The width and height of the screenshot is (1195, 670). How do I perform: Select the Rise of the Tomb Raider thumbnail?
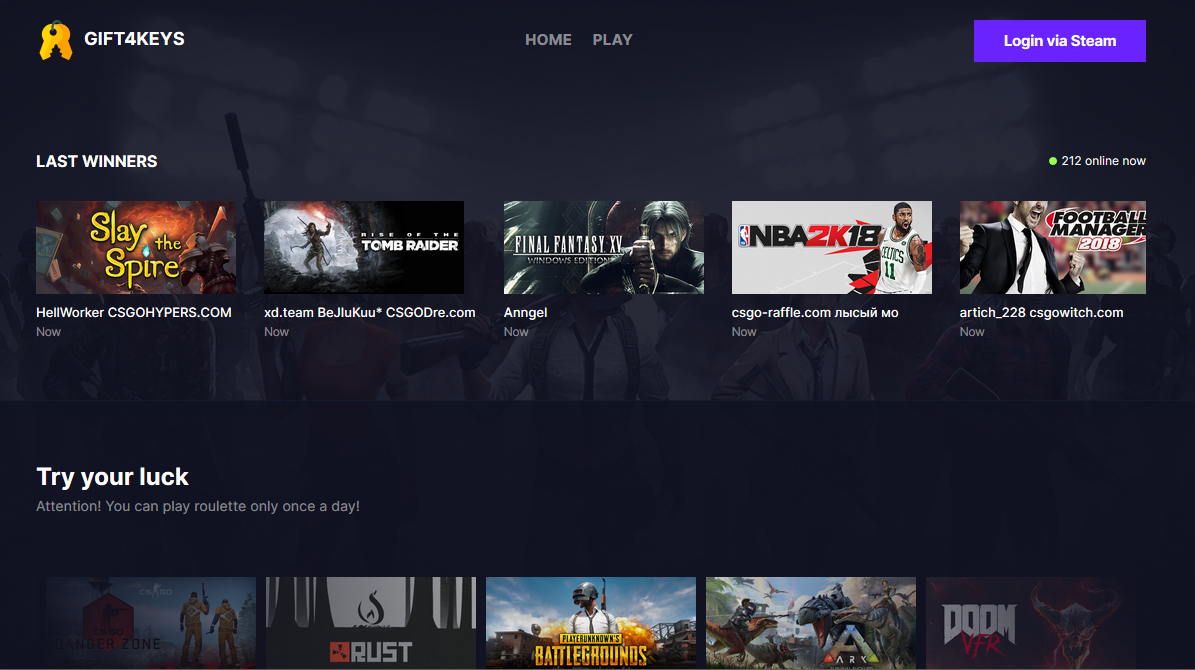(364, 248)
